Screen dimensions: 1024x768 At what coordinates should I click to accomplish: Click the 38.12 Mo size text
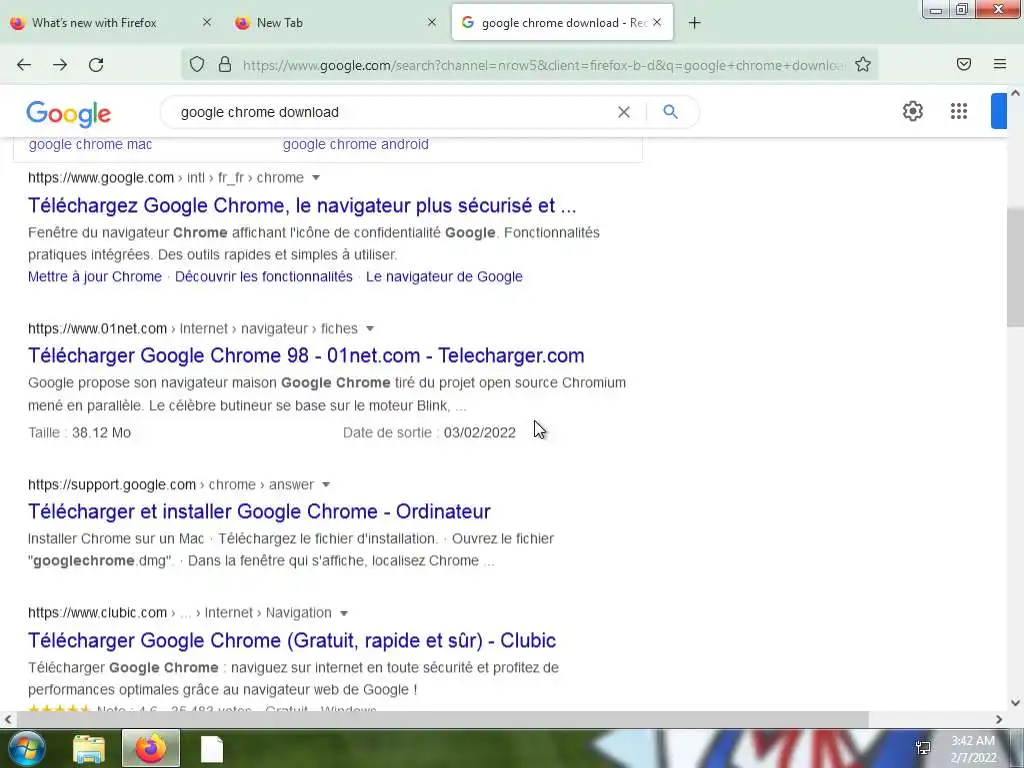pos(101,433)
